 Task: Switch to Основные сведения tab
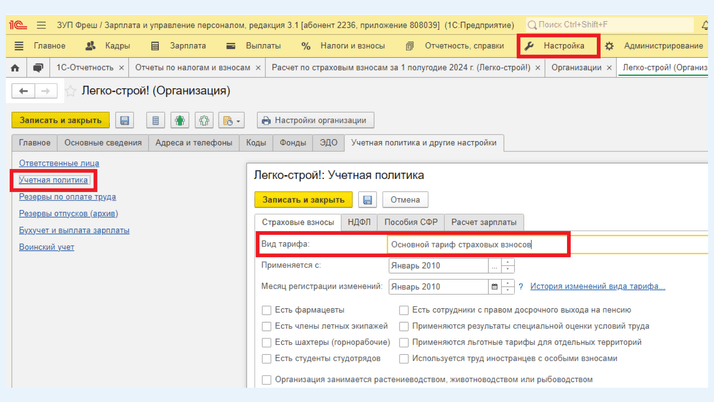click(103, 143)
